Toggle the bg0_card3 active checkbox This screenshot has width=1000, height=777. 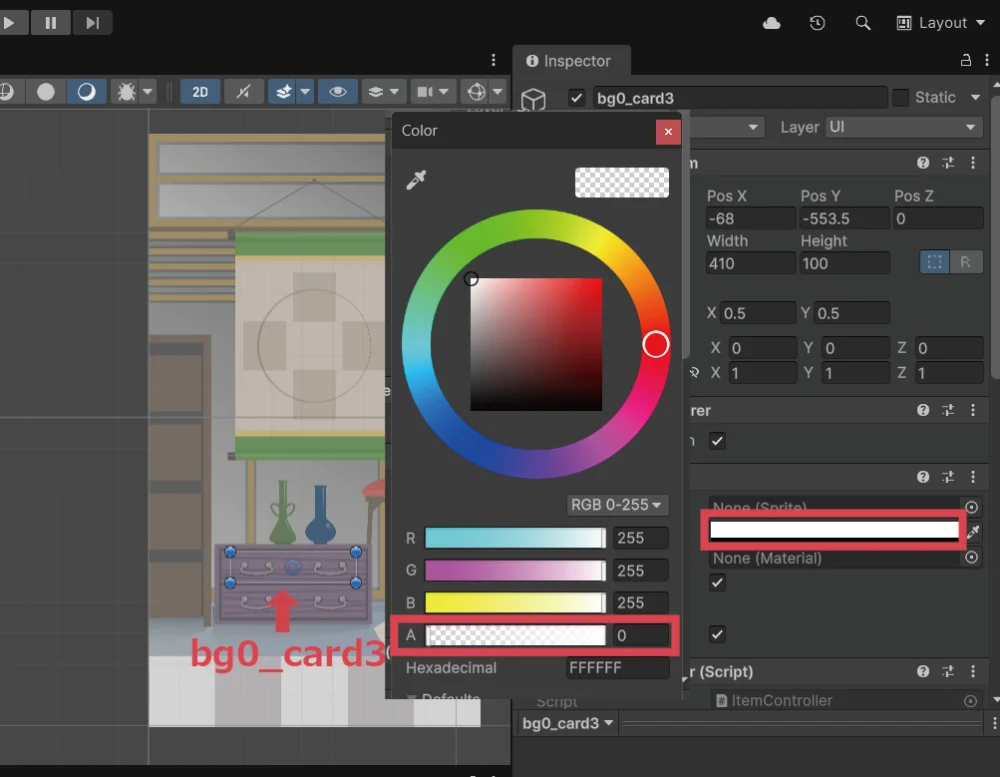click(576, 97)
